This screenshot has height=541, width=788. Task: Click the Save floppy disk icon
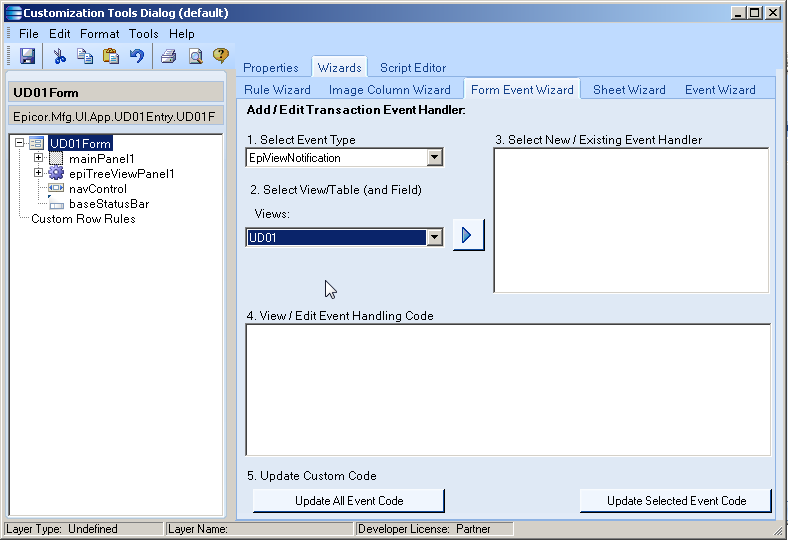(x=27, y=56)
